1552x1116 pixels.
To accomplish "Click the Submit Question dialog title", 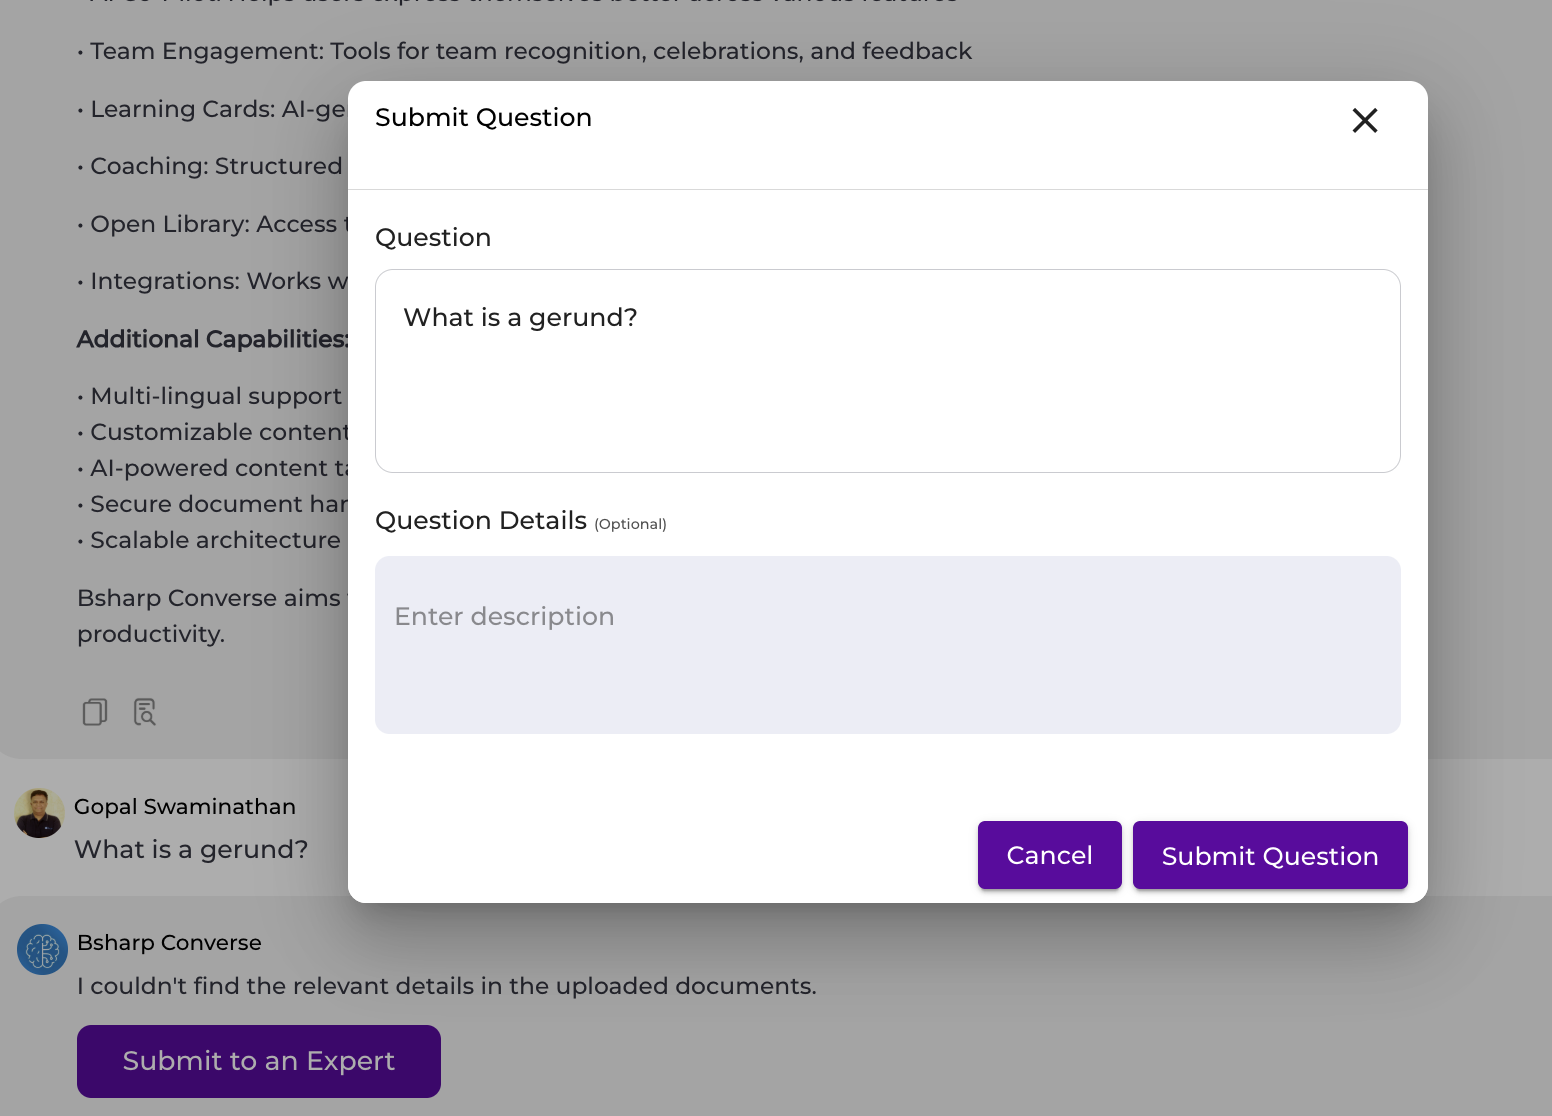I will (x=483, y=117).
